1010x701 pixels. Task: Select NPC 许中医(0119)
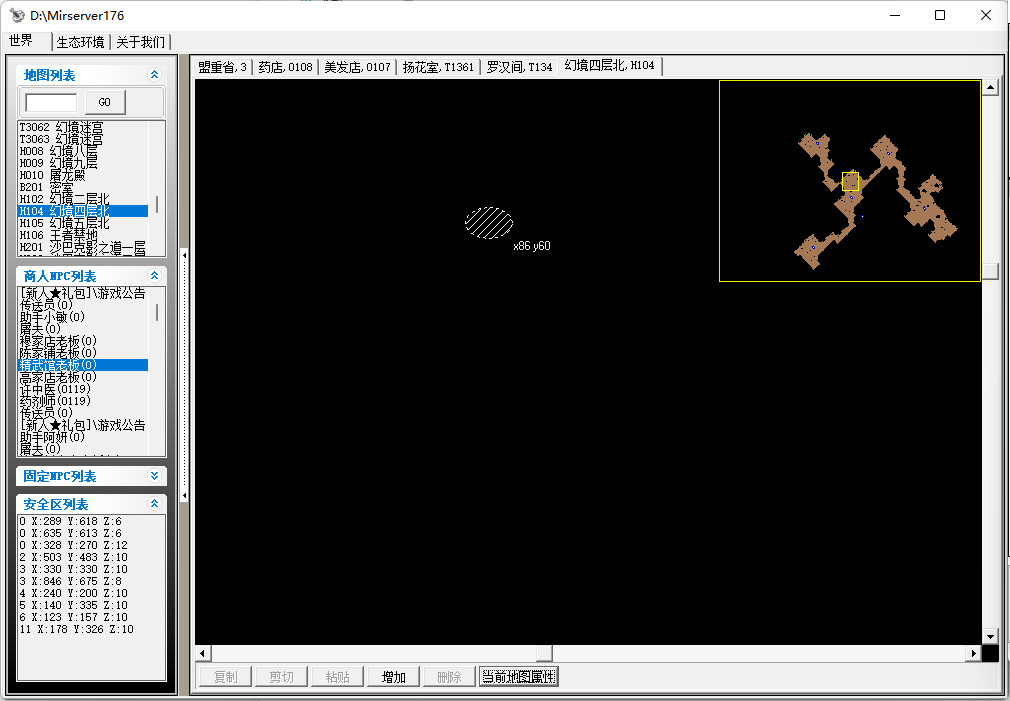click(x=82, y=389)
